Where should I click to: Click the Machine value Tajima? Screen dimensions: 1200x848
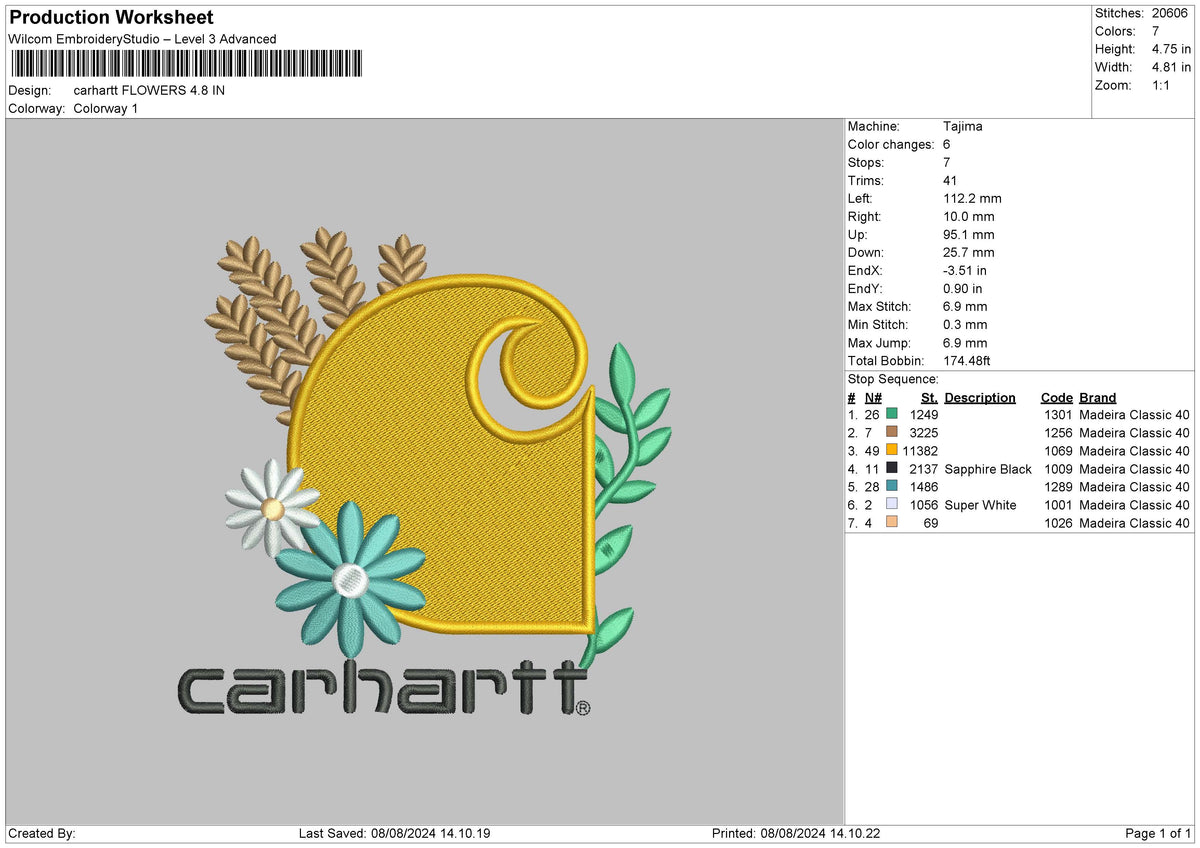[963, 126]
